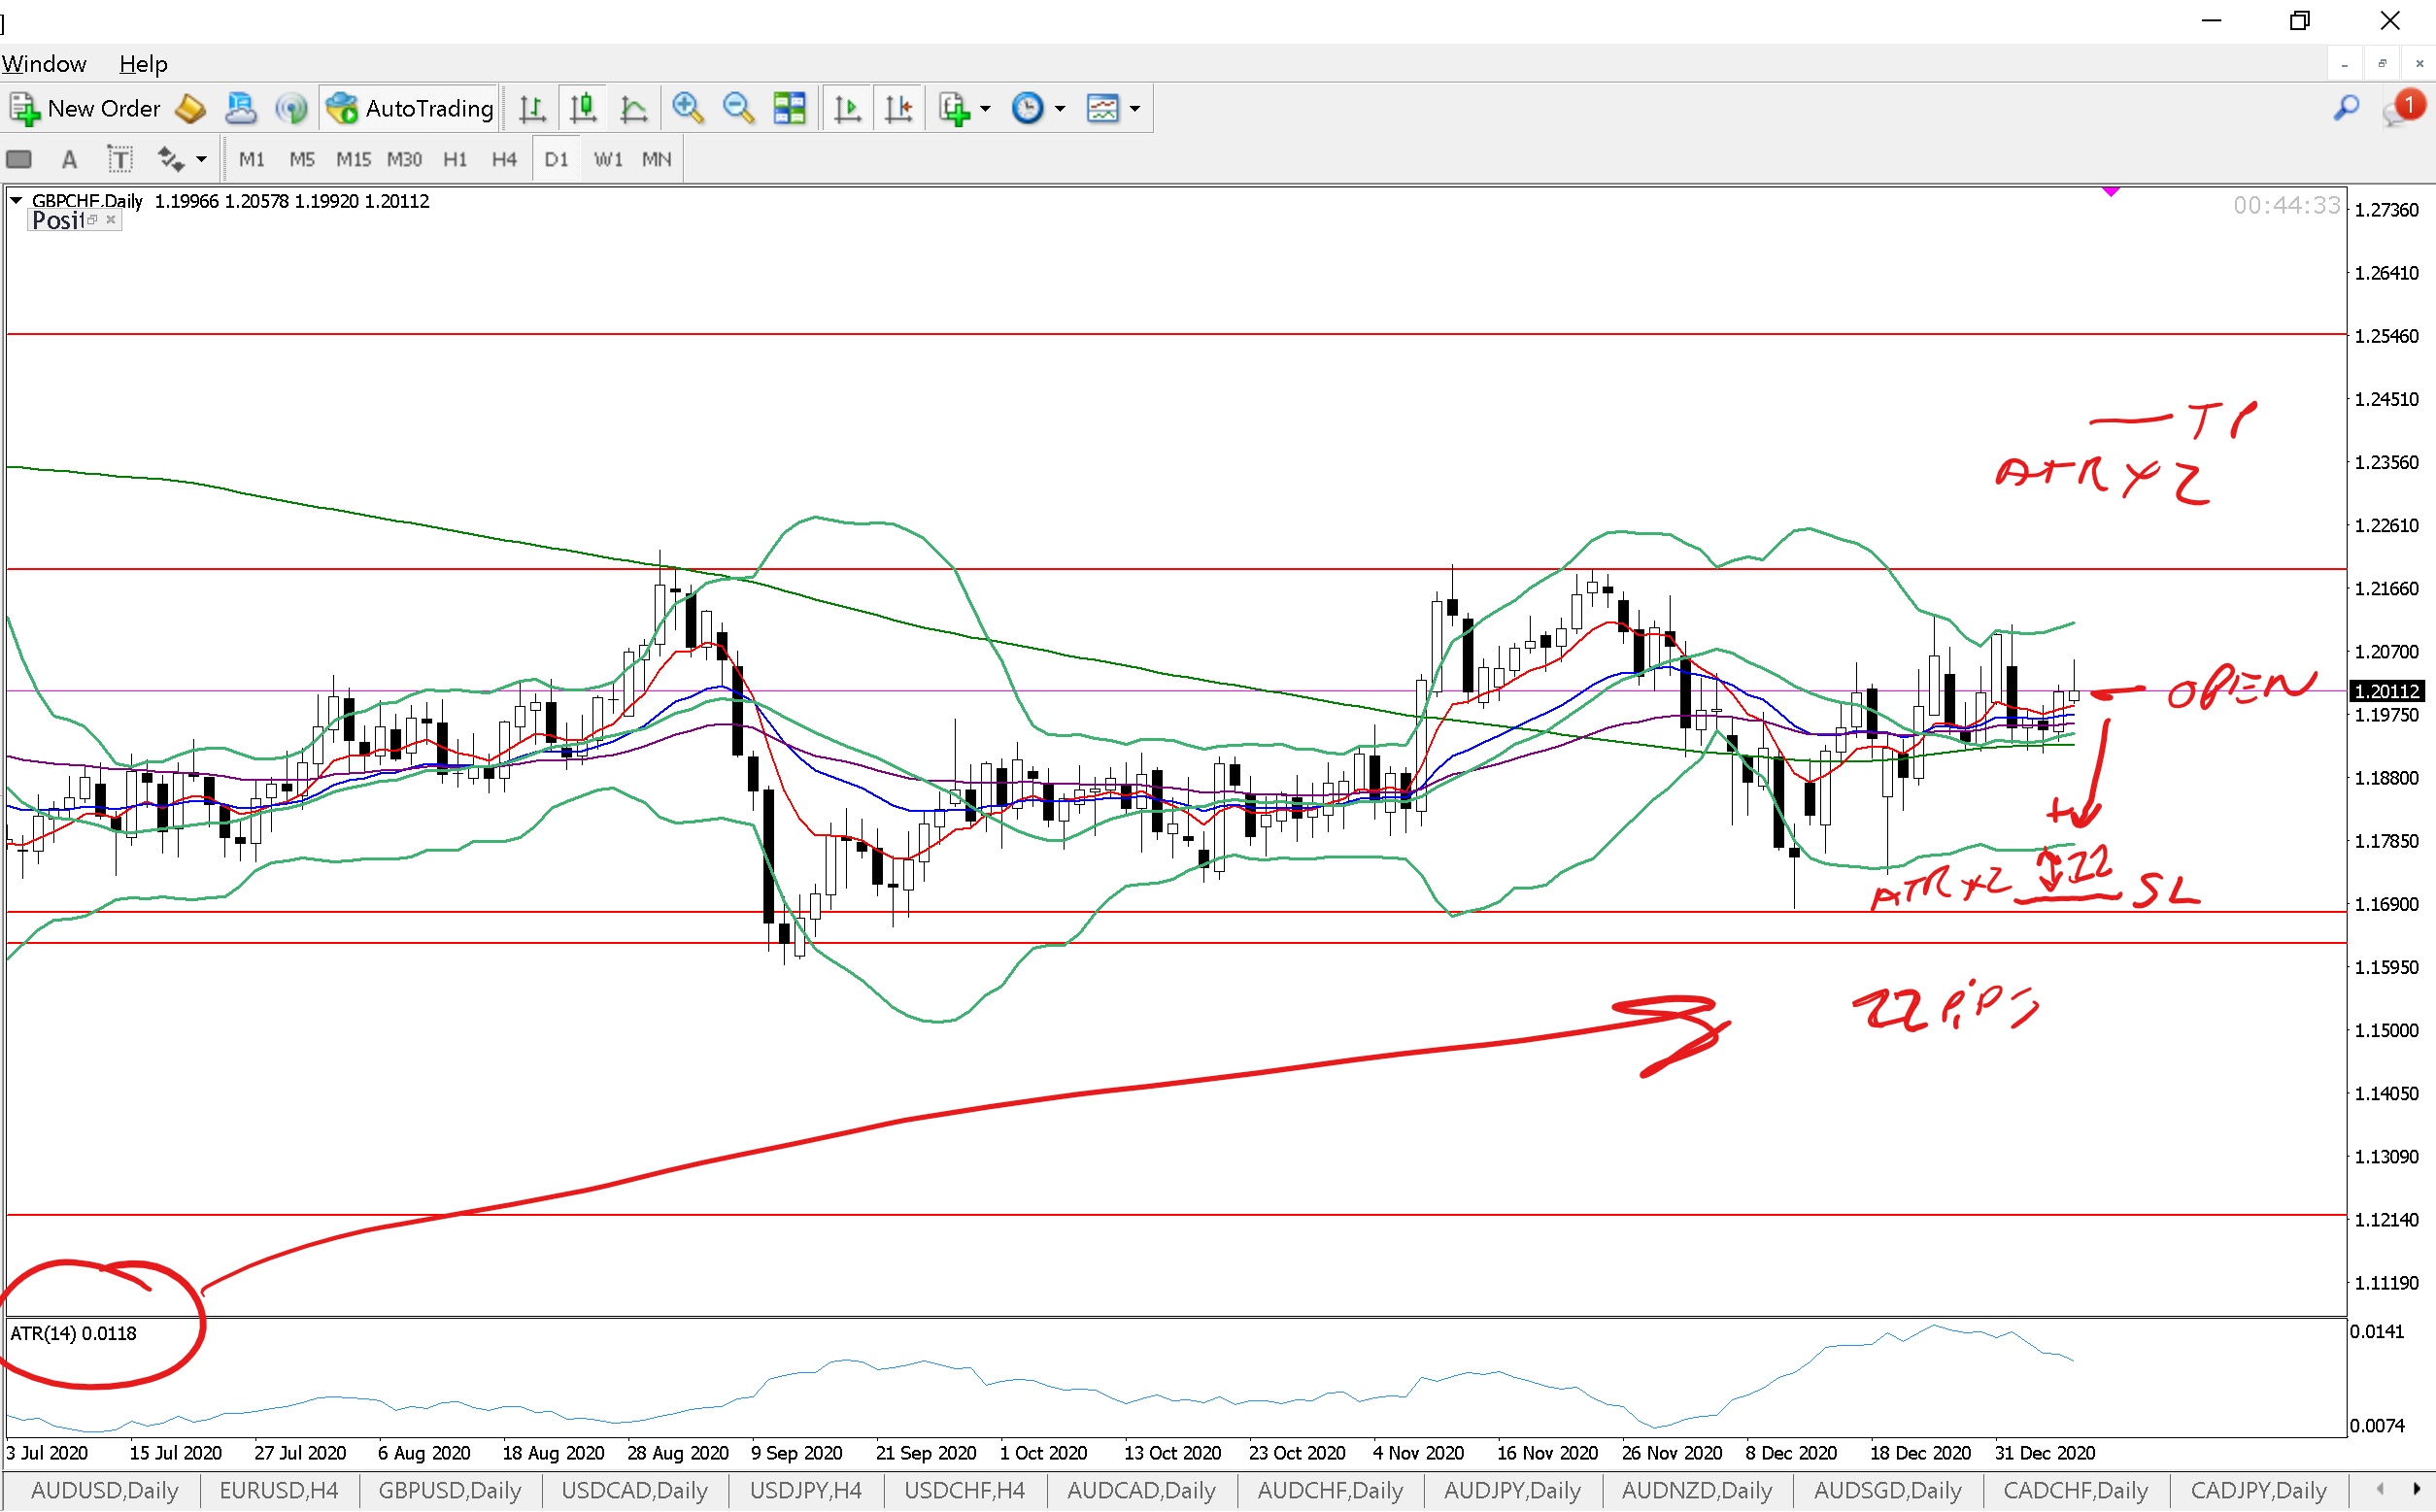
Task: Switch to M30 timeframe
Action: click(x=404, y=159)
